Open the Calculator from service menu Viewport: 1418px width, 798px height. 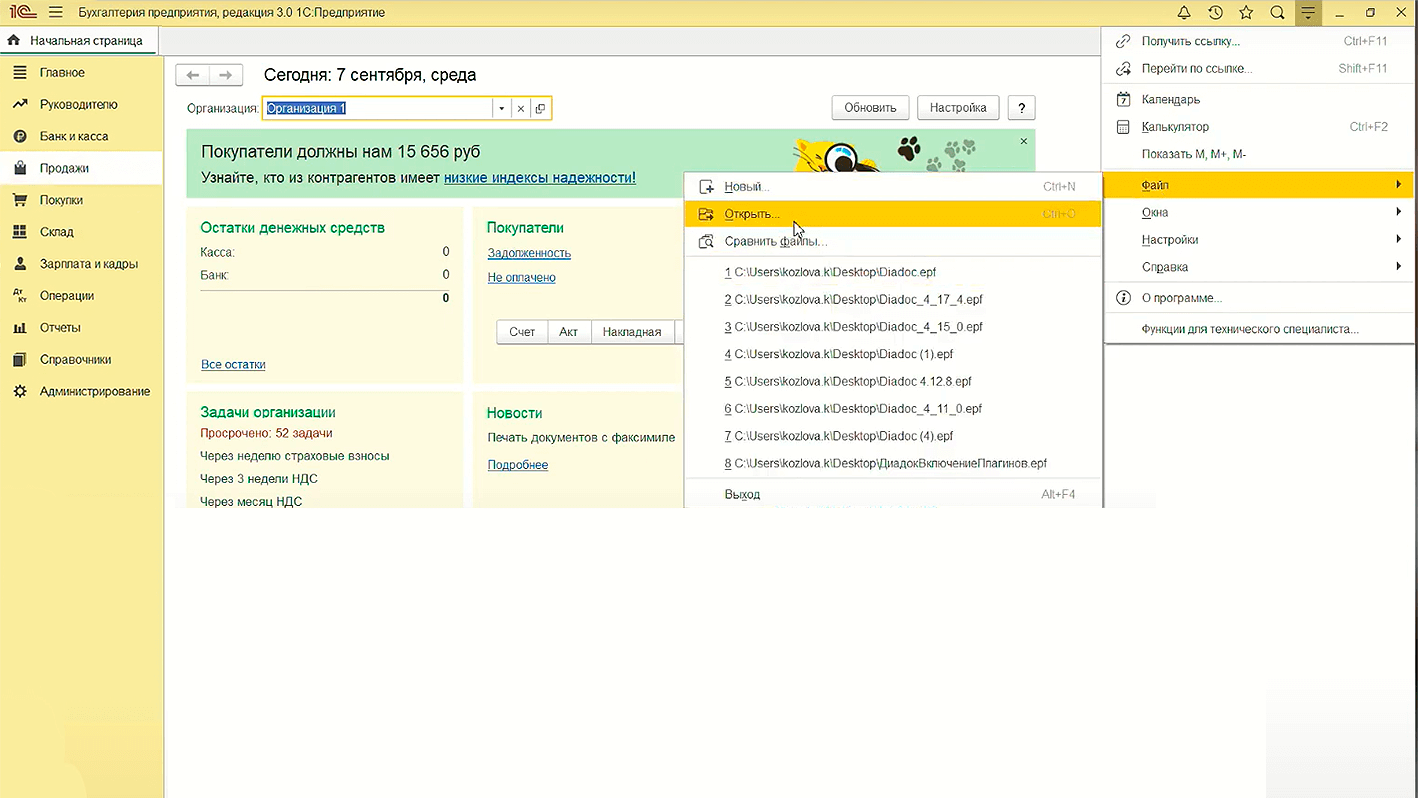1175,127
